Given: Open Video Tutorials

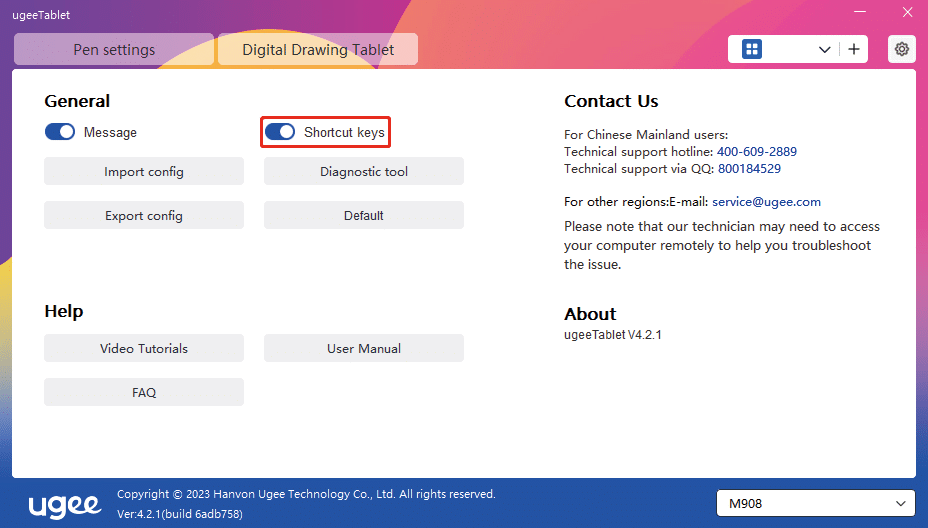Looking at the screenshot, I should 144,348.
